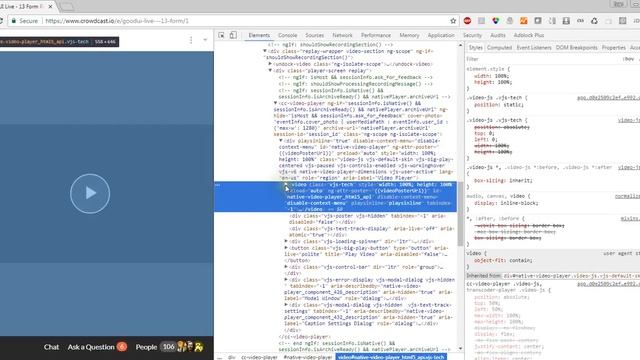Open the chevron dropdown above the video
Screen dimensions: 640x360
tap(205, 40)
